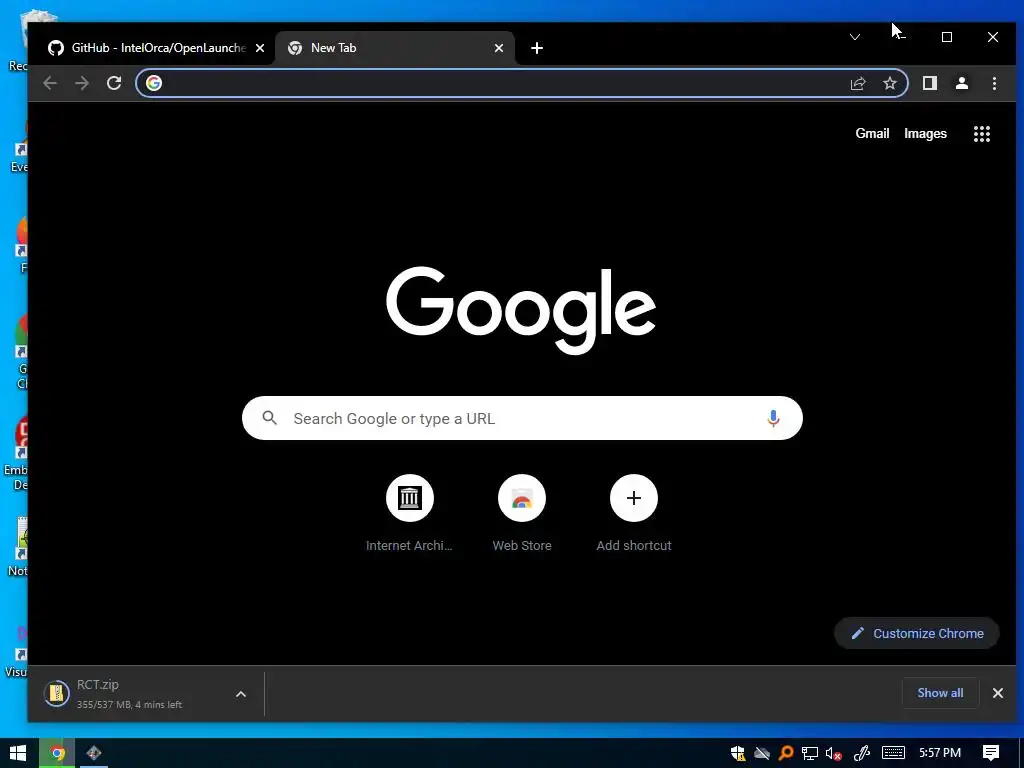Open a new tab with plus button
Screen dimensions: 1024x768
point(537,48)
